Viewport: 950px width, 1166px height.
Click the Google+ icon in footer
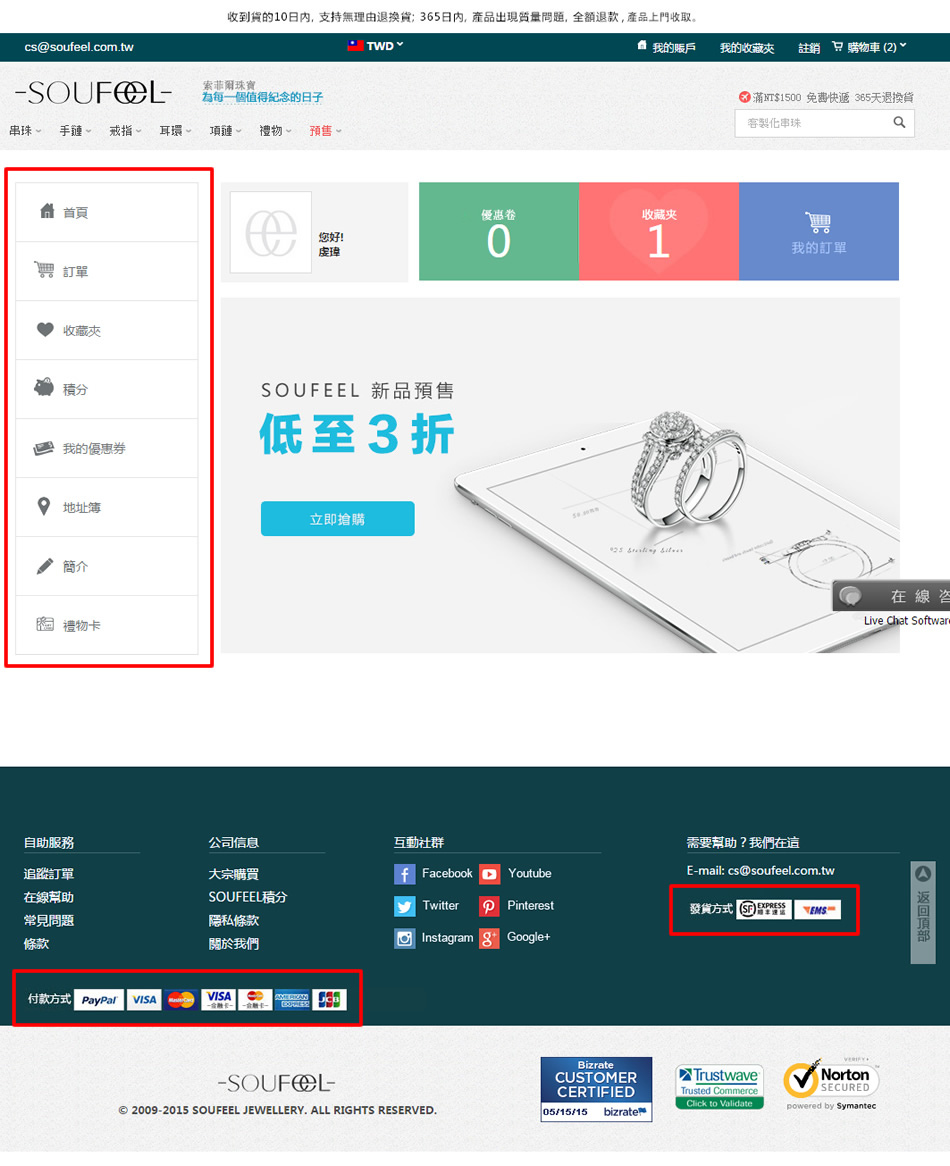pos(489,938)
